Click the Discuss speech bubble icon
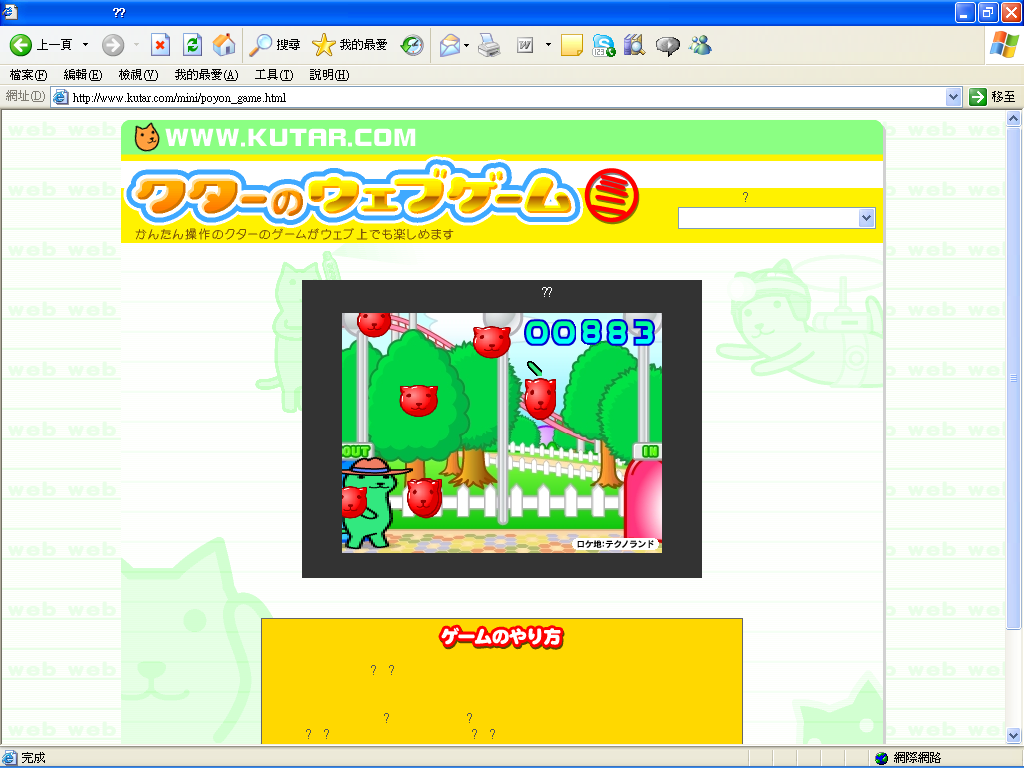 (667, 45)
